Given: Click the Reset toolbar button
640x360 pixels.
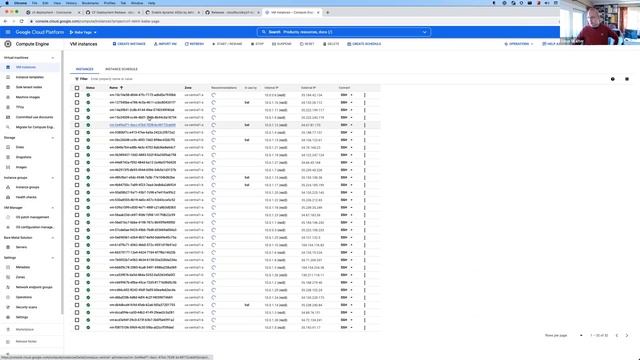Looking at the screenshot, I should click(307, 44).
